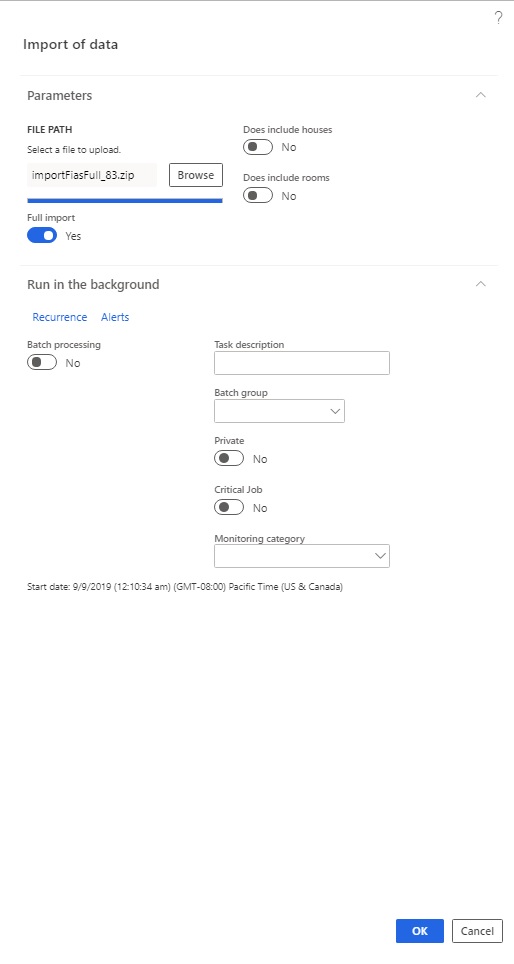Open the Batch group dropdown arrow

[x=336, y=411]
